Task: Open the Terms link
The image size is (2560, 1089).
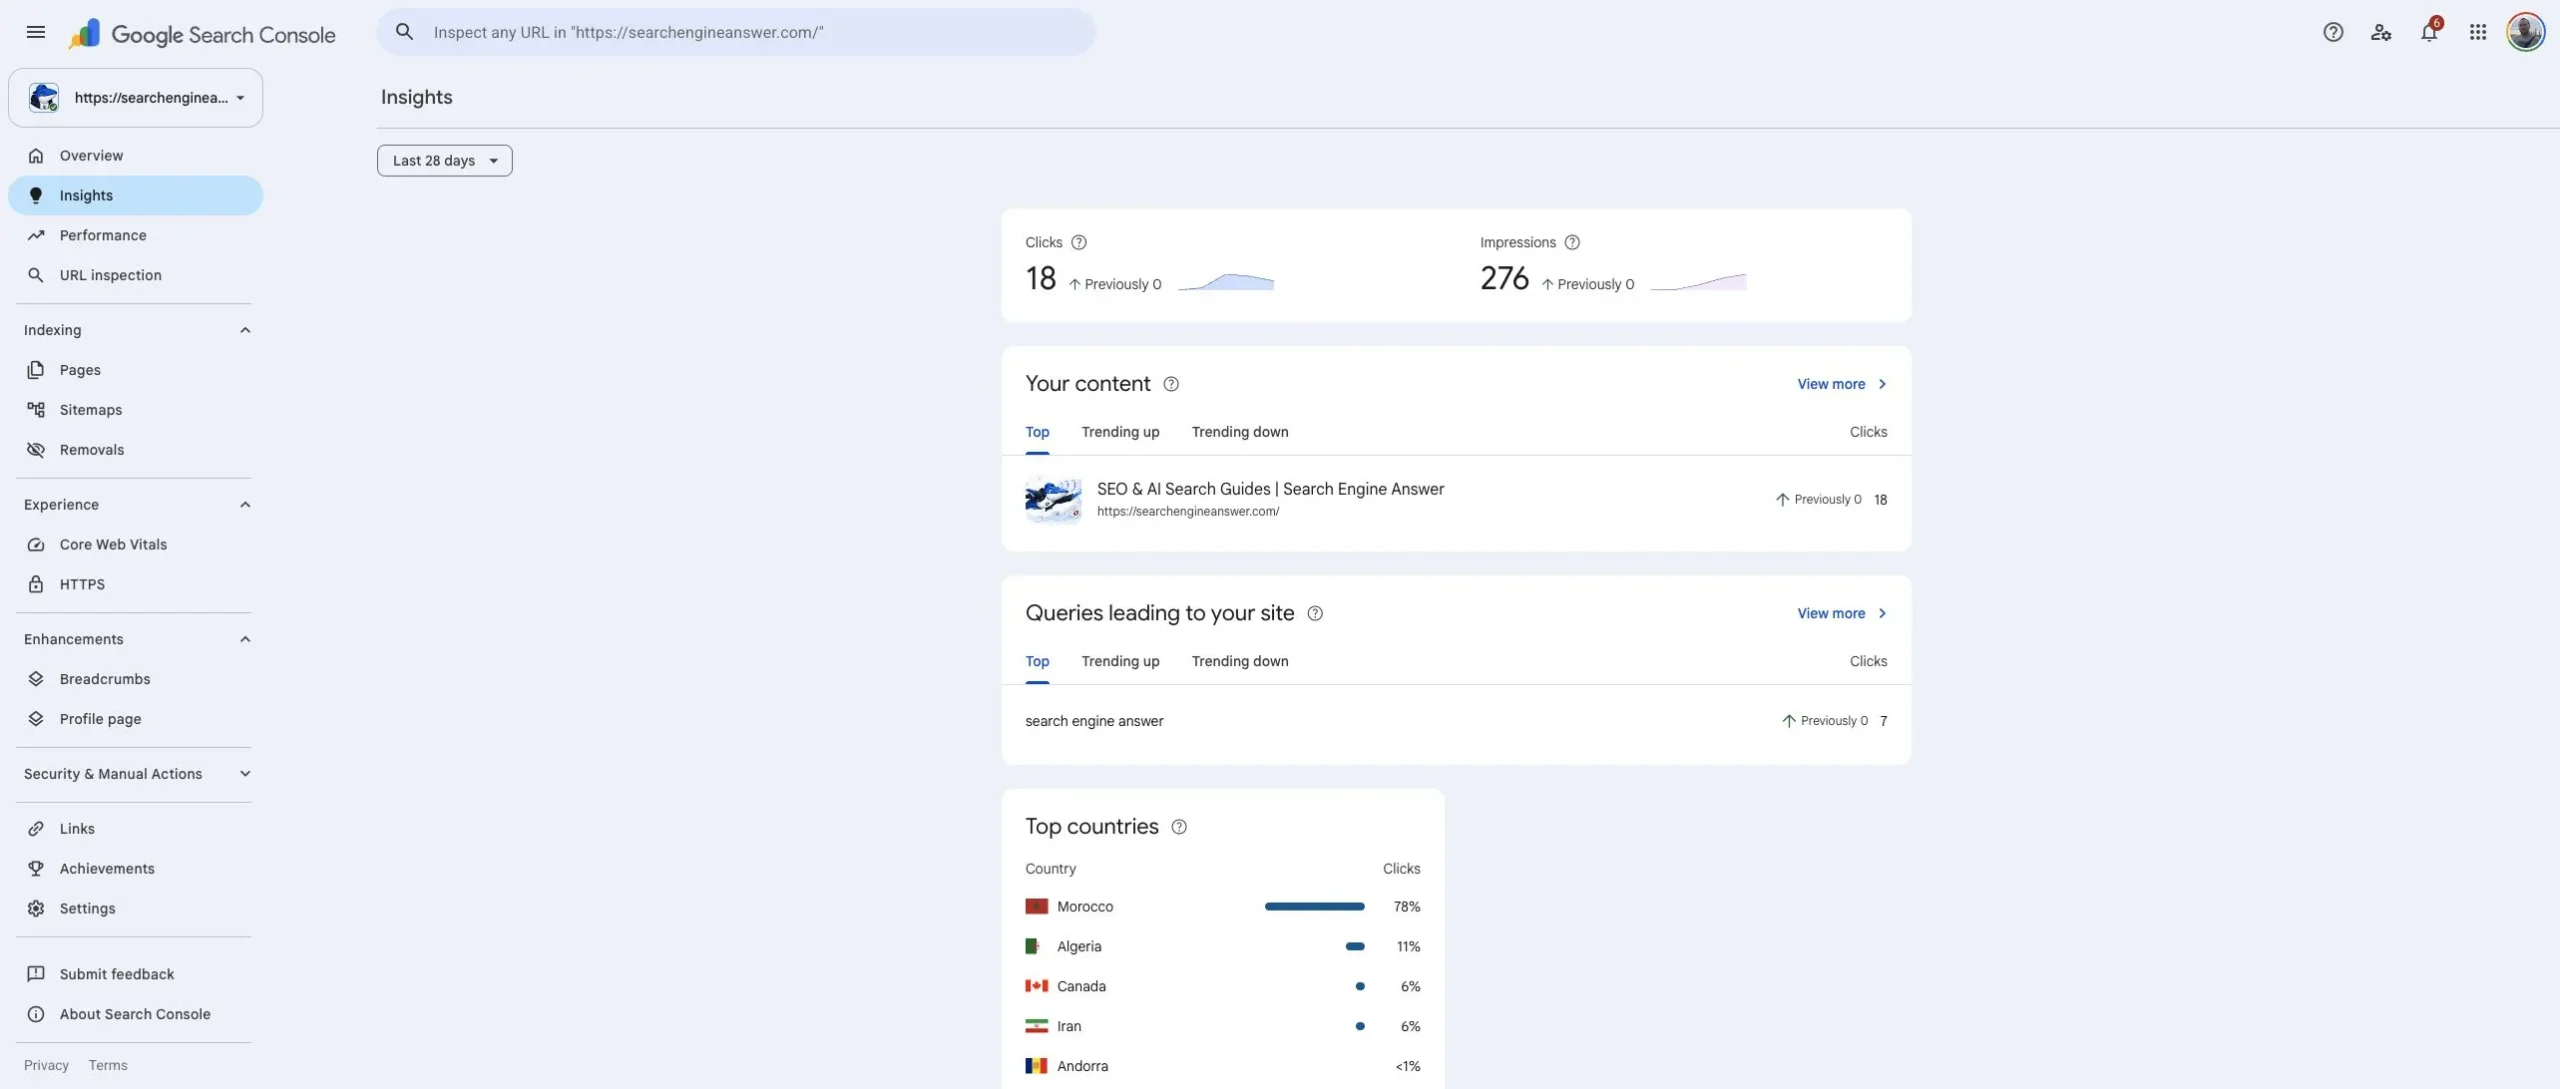Action: pos(108,1066)
